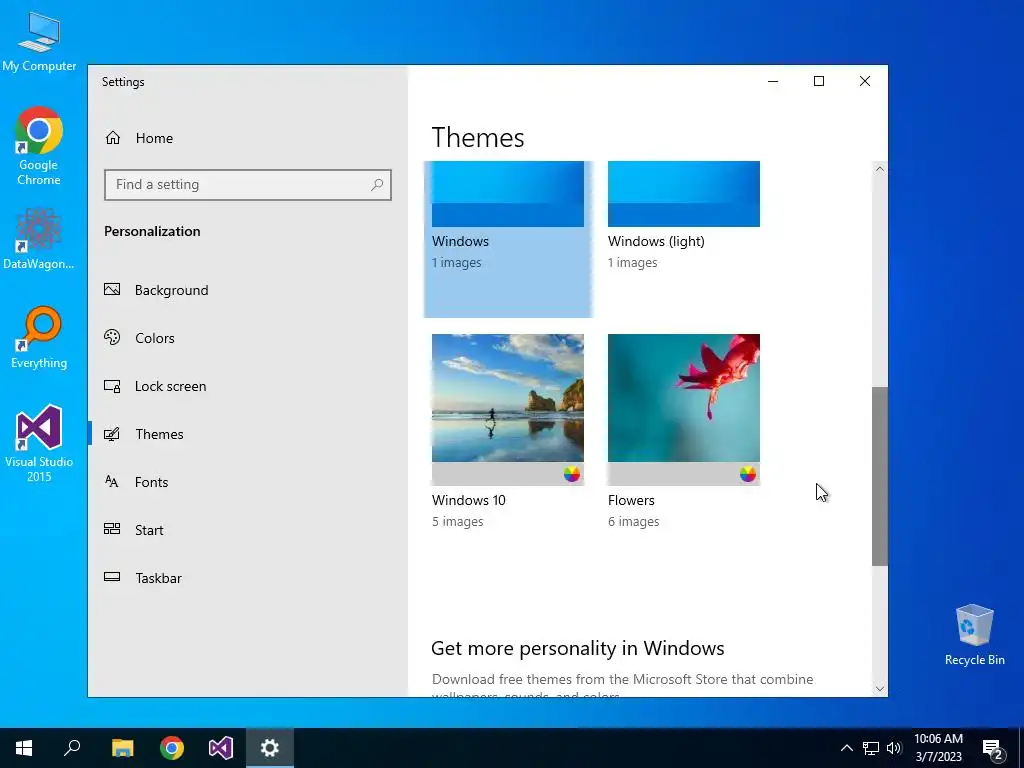Image resolution: width=1024 pixels, height=768 pixels.
Task: Go to Taskbar settings
Action: point(248,578)
